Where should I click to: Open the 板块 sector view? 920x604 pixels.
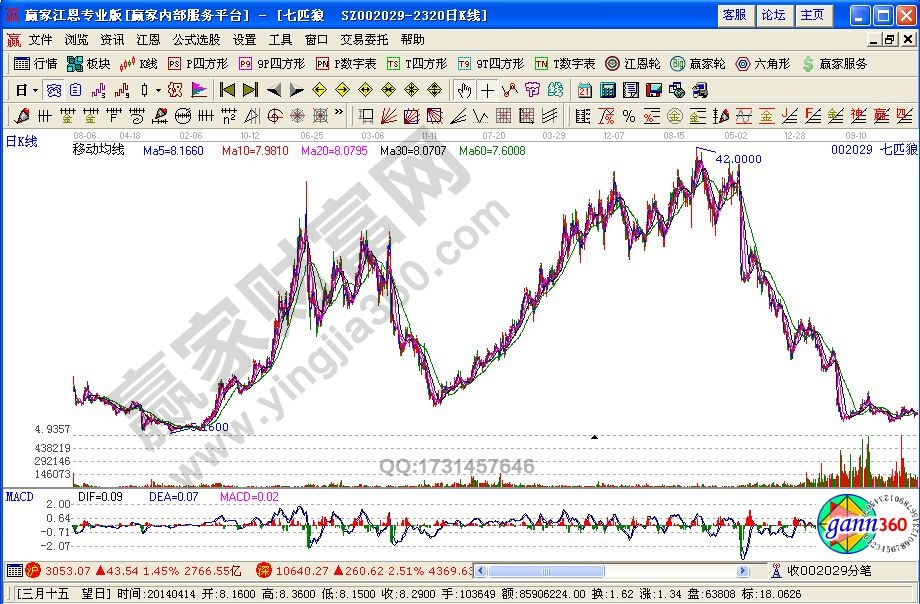(x=88, y=63)
